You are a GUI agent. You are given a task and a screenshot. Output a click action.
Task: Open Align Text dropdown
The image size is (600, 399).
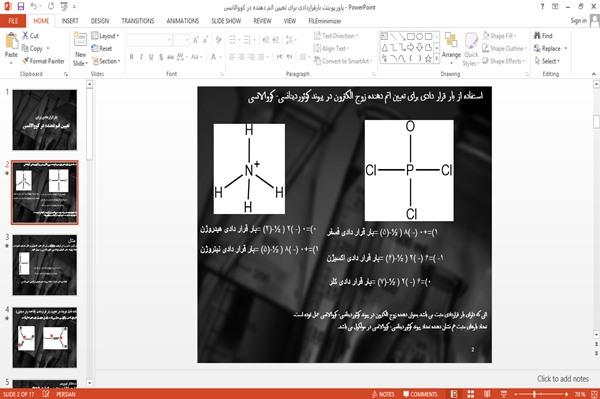(x=331, y=48)
